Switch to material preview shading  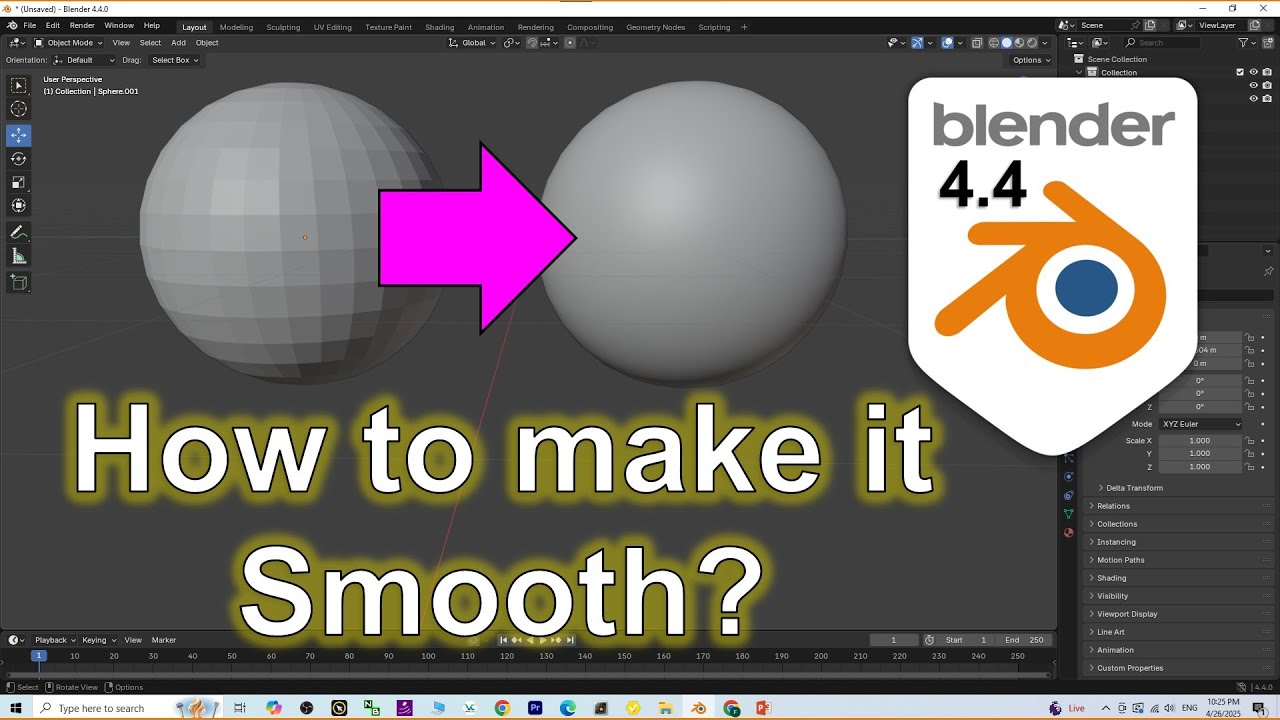[1019, 43]
